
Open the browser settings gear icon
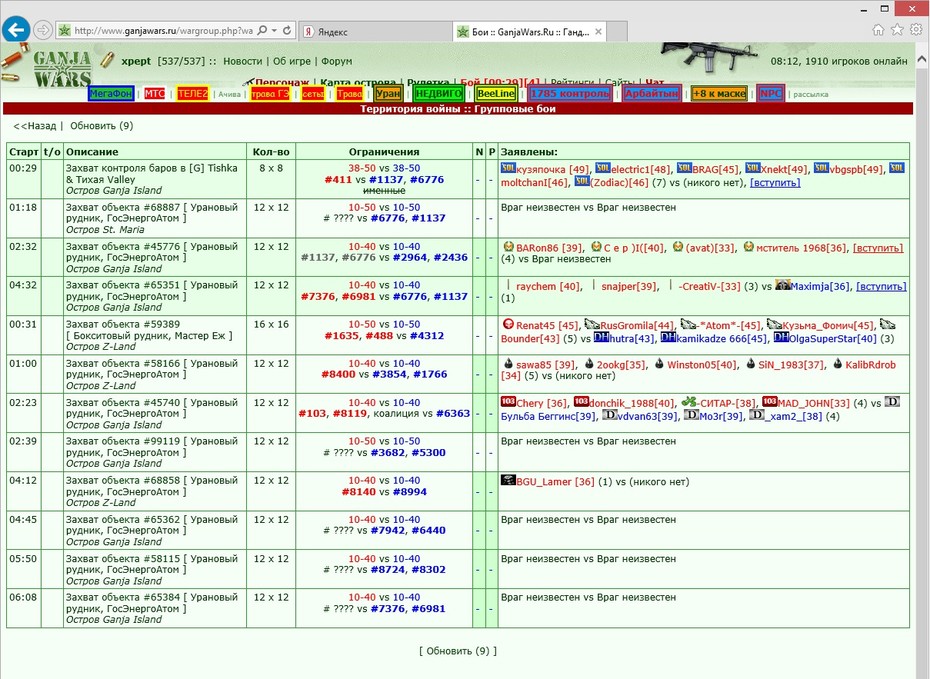(917, 30)
